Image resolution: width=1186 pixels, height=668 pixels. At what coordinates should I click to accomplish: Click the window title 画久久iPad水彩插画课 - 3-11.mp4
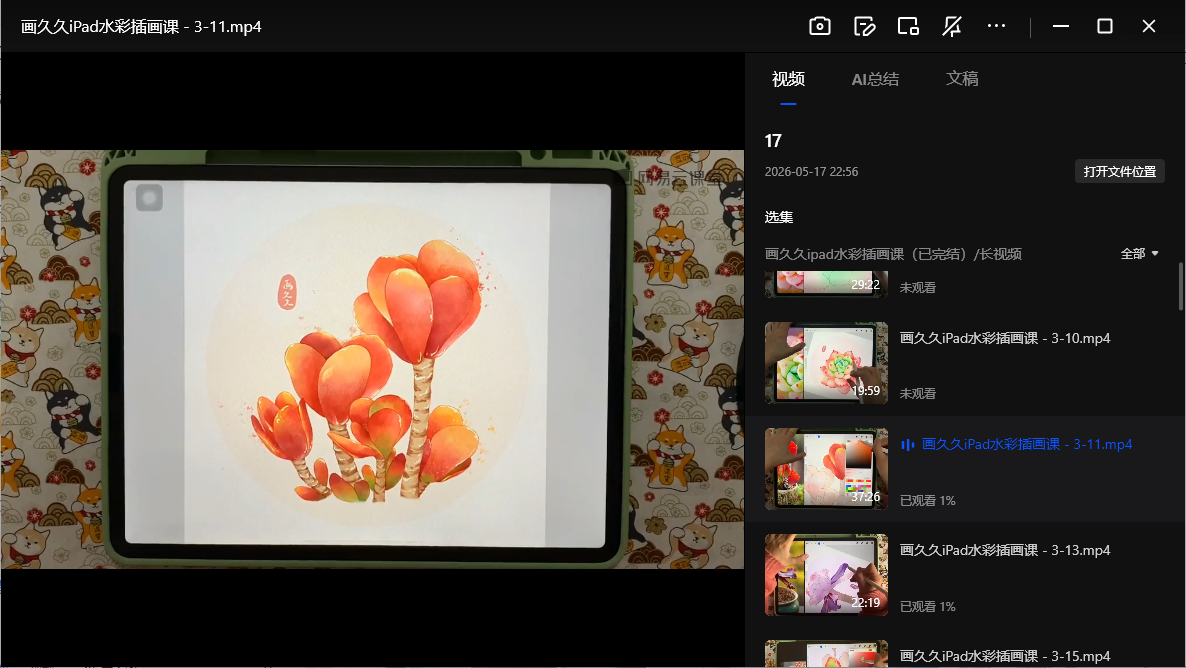point(141,26)
